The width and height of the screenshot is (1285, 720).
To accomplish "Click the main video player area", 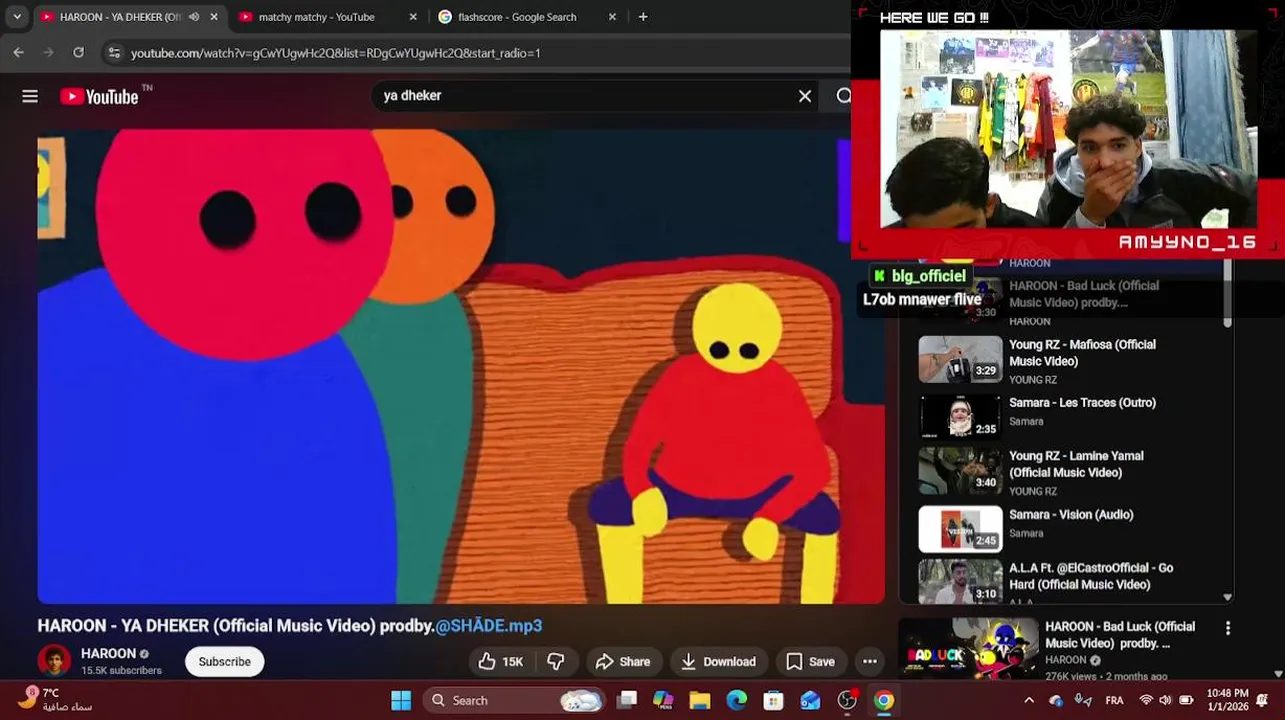I will point(461,366).
